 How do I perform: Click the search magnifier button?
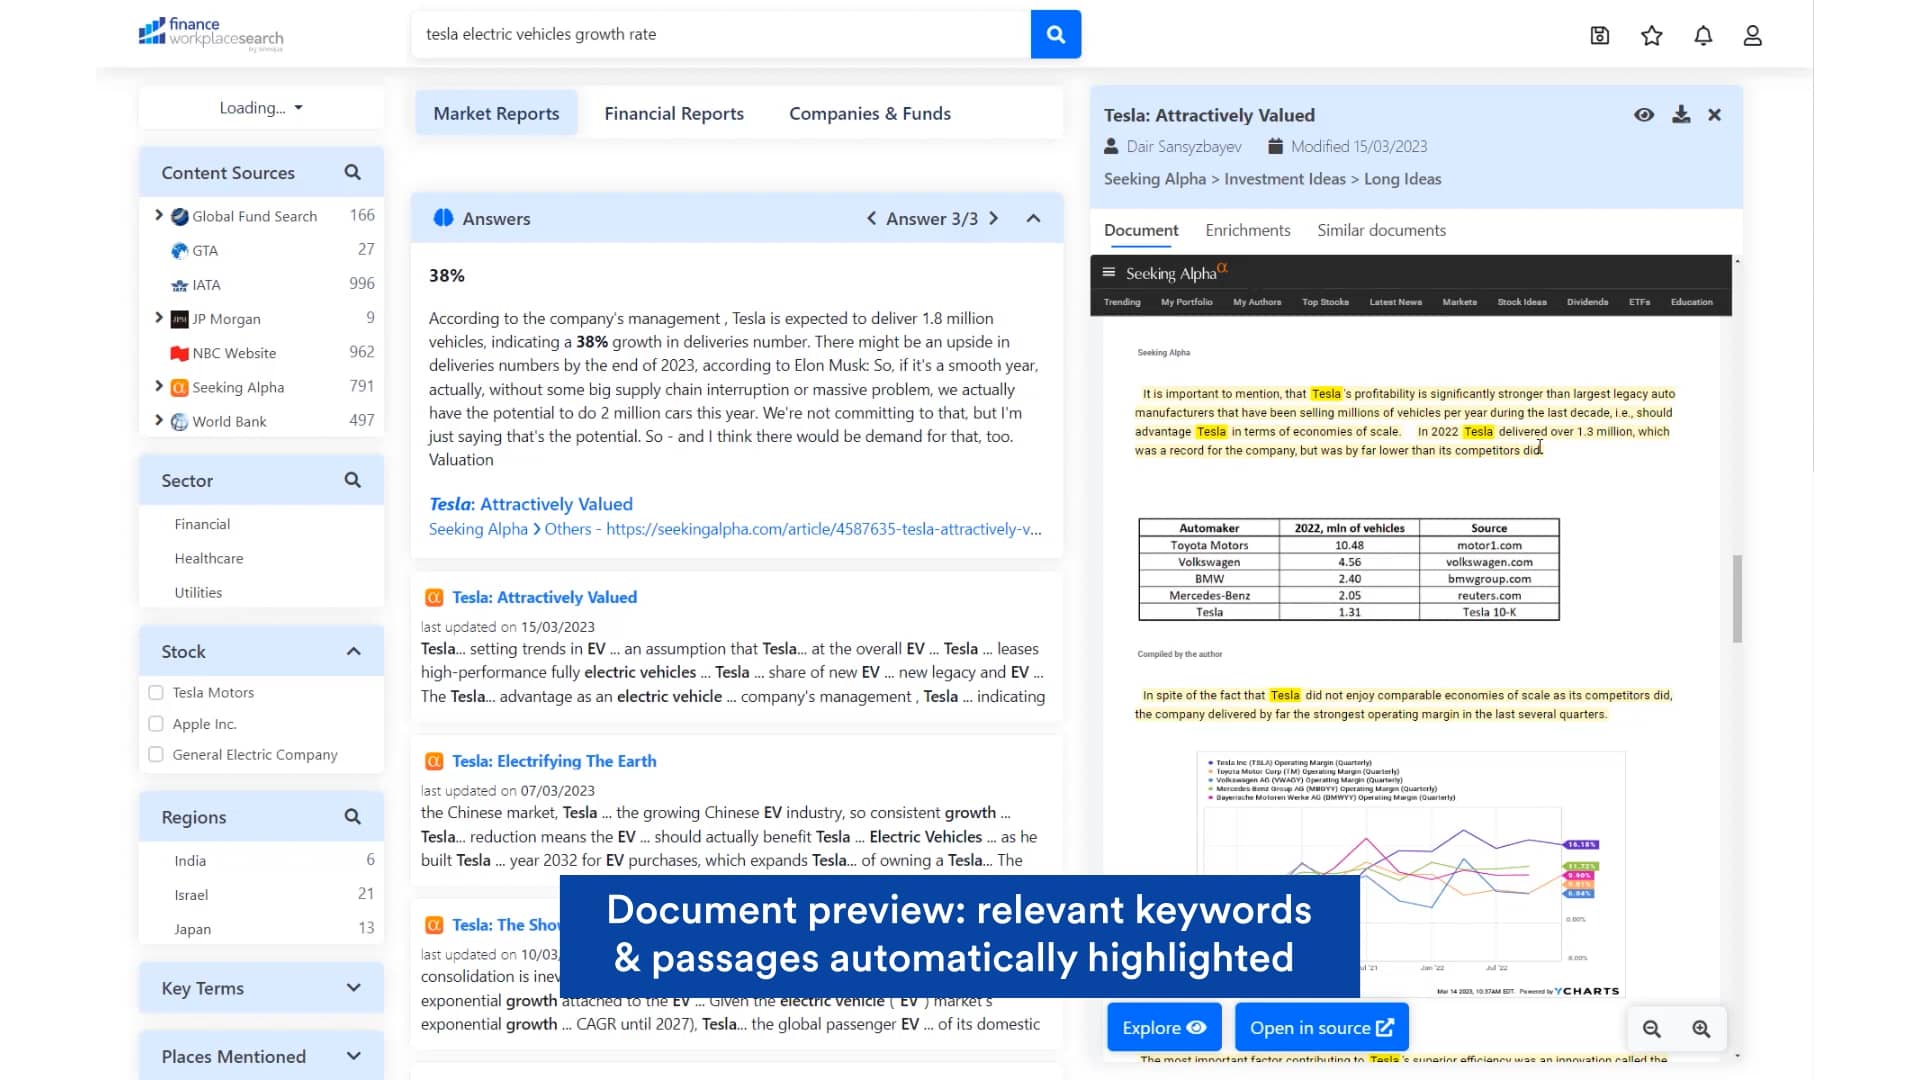pyautogui.click(x=1055, y=34)
